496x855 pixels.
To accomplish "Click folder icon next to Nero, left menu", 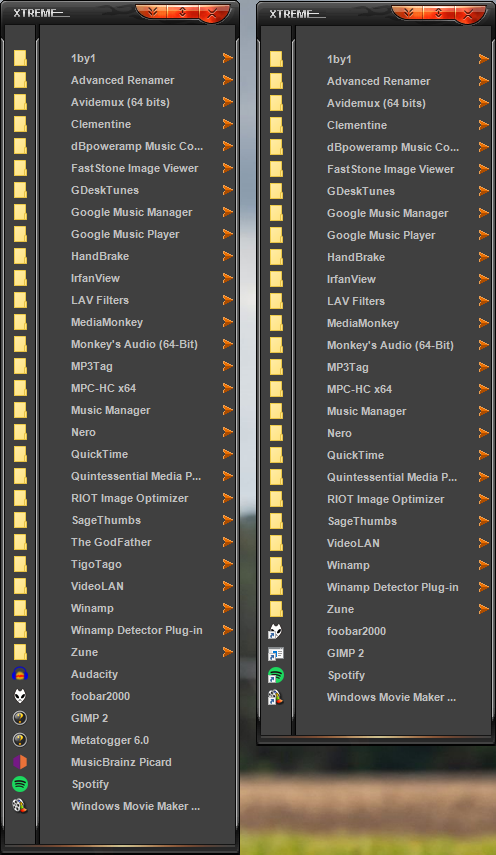I will pyautogui.click(x=20, y=432).
